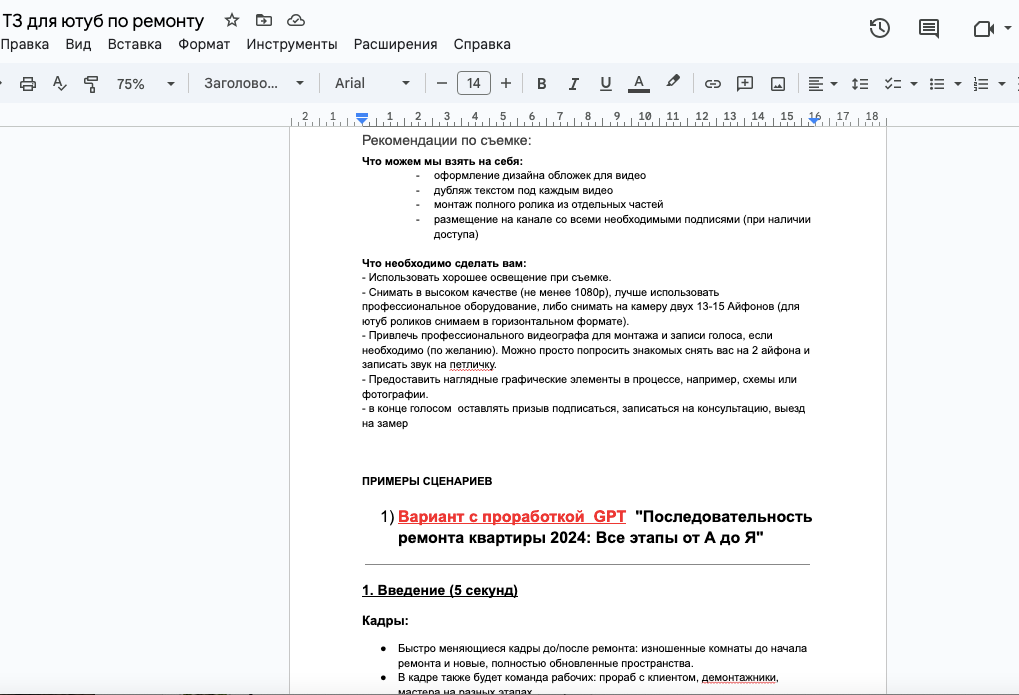Open the 75% zoom dropdown

(x=145, y=83)
